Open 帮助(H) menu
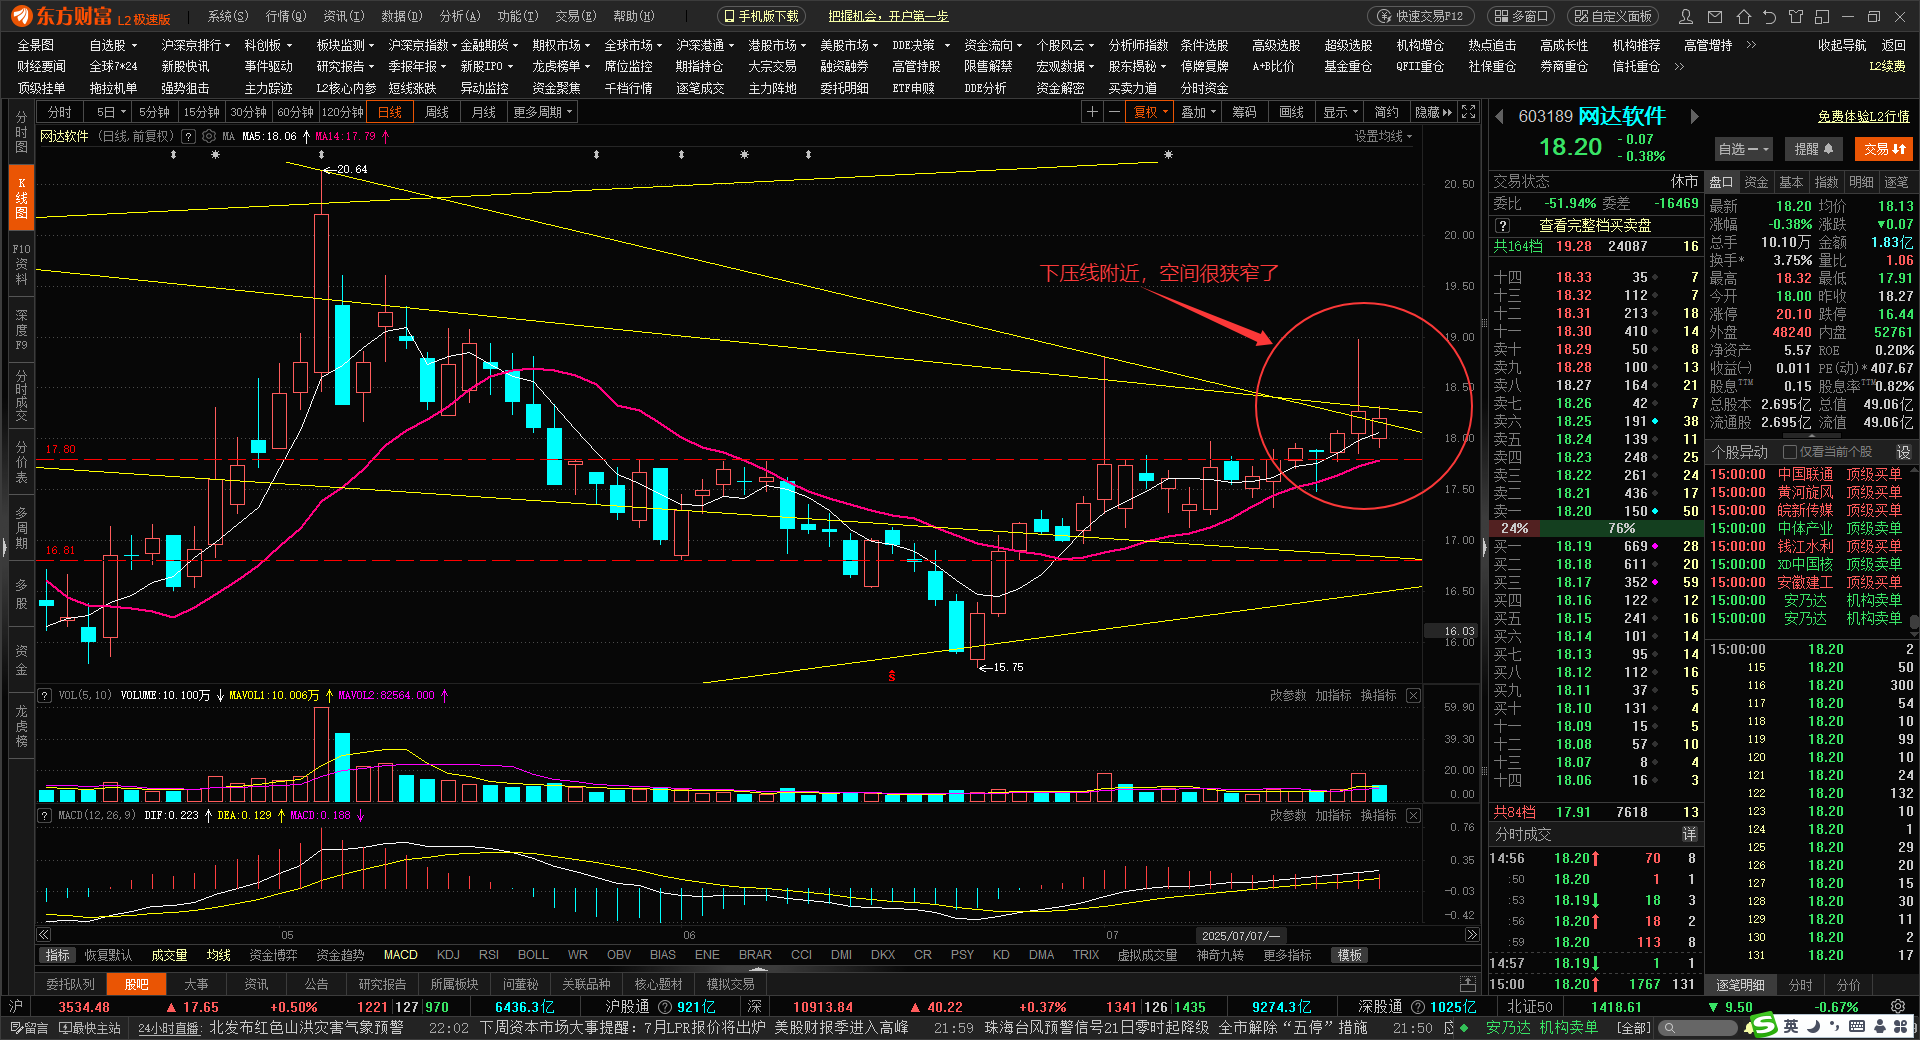This screenshot has width=1920, height=1040. (x=633, y=16)
